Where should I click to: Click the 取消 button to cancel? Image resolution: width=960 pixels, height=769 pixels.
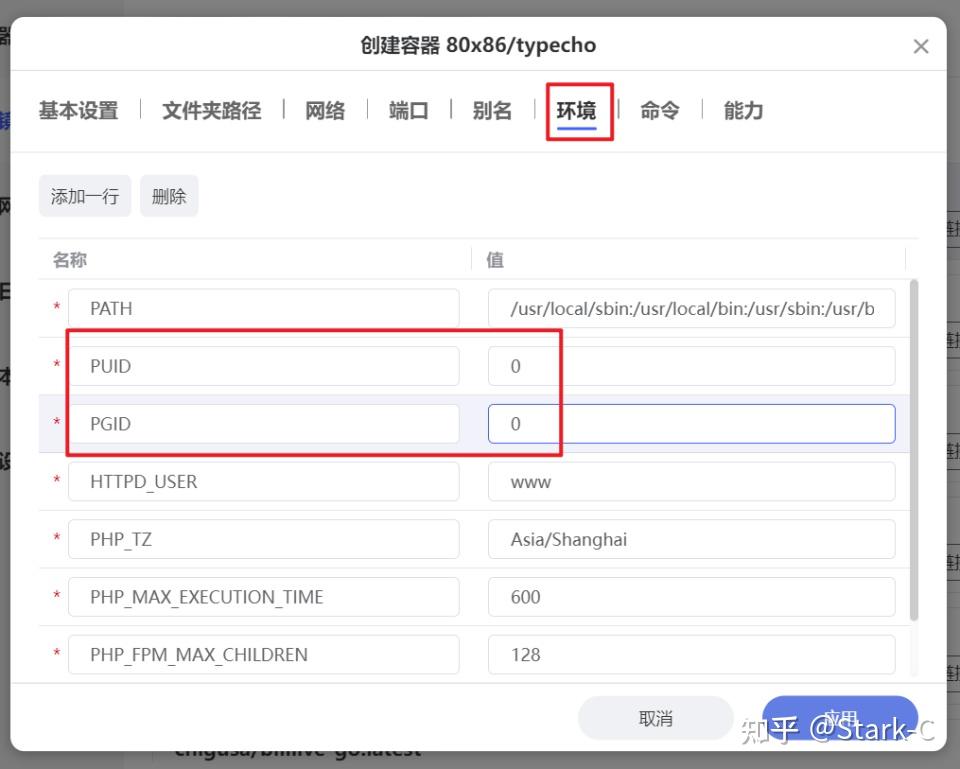[x=656, y=717]
